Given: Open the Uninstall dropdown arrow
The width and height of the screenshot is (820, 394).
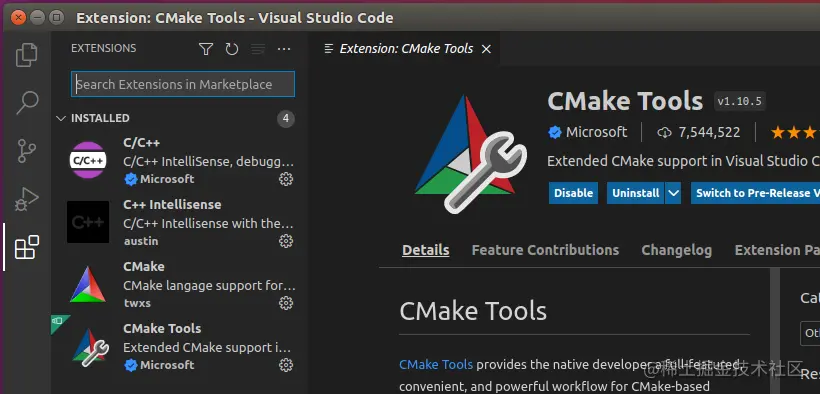Looking at the screenshot, I should point(674,193).
